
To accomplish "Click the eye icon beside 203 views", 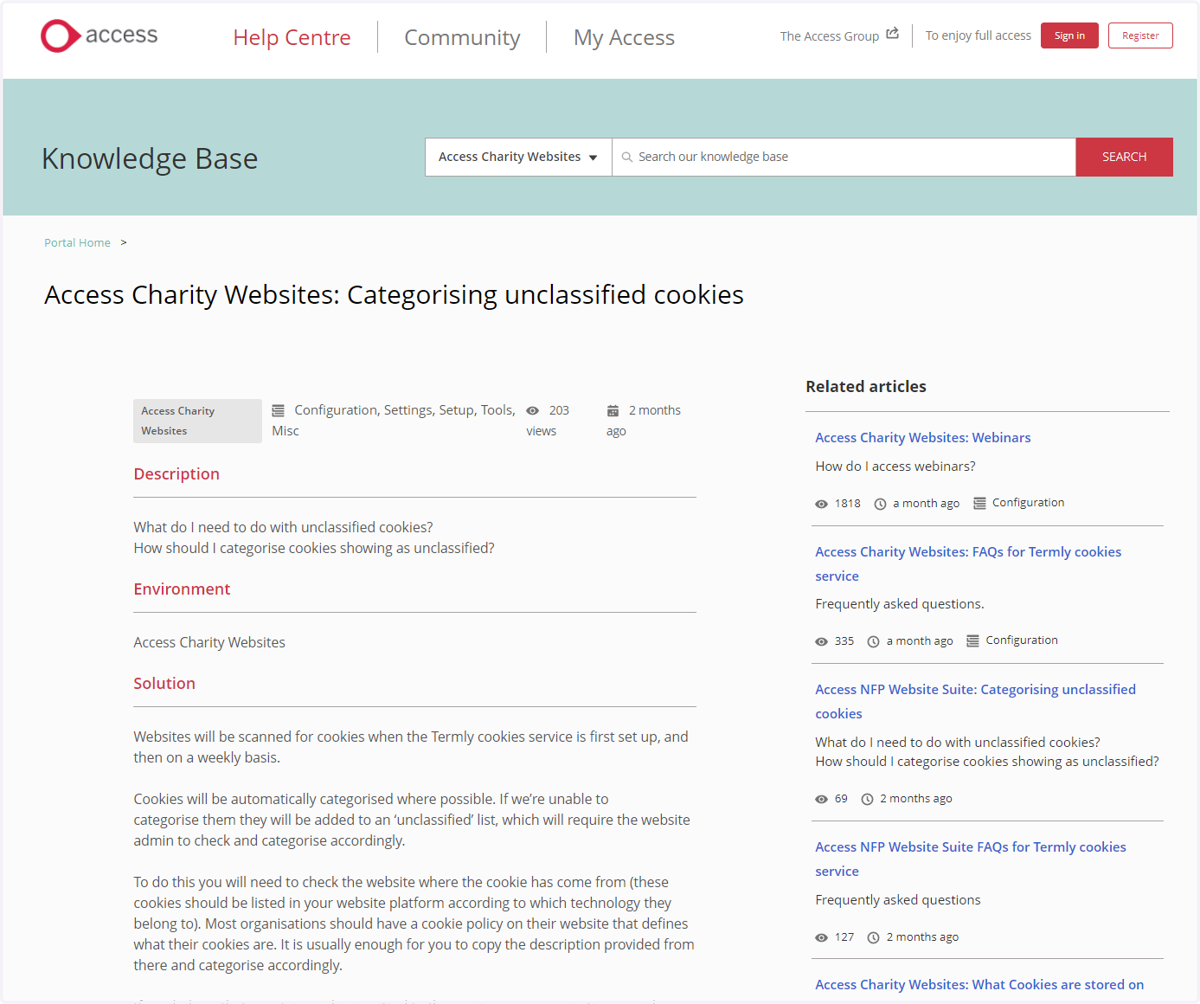I will click(x=533, y=410).
